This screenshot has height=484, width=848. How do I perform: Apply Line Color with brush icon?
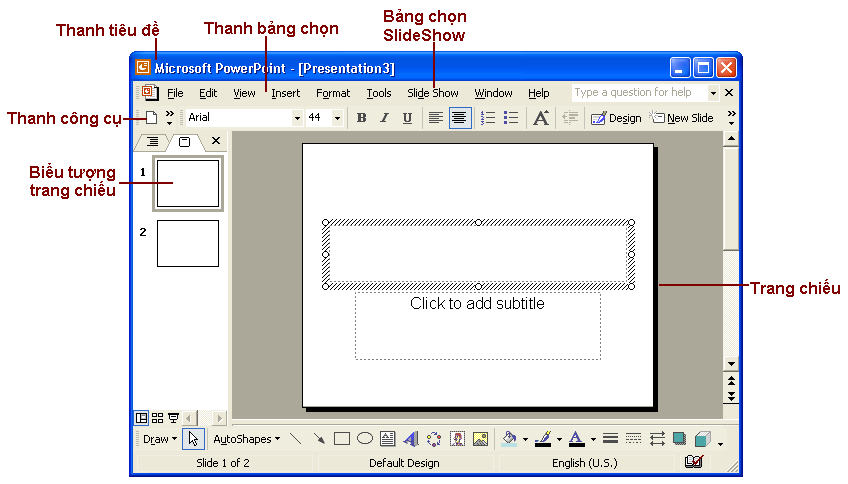coord(543,439)
